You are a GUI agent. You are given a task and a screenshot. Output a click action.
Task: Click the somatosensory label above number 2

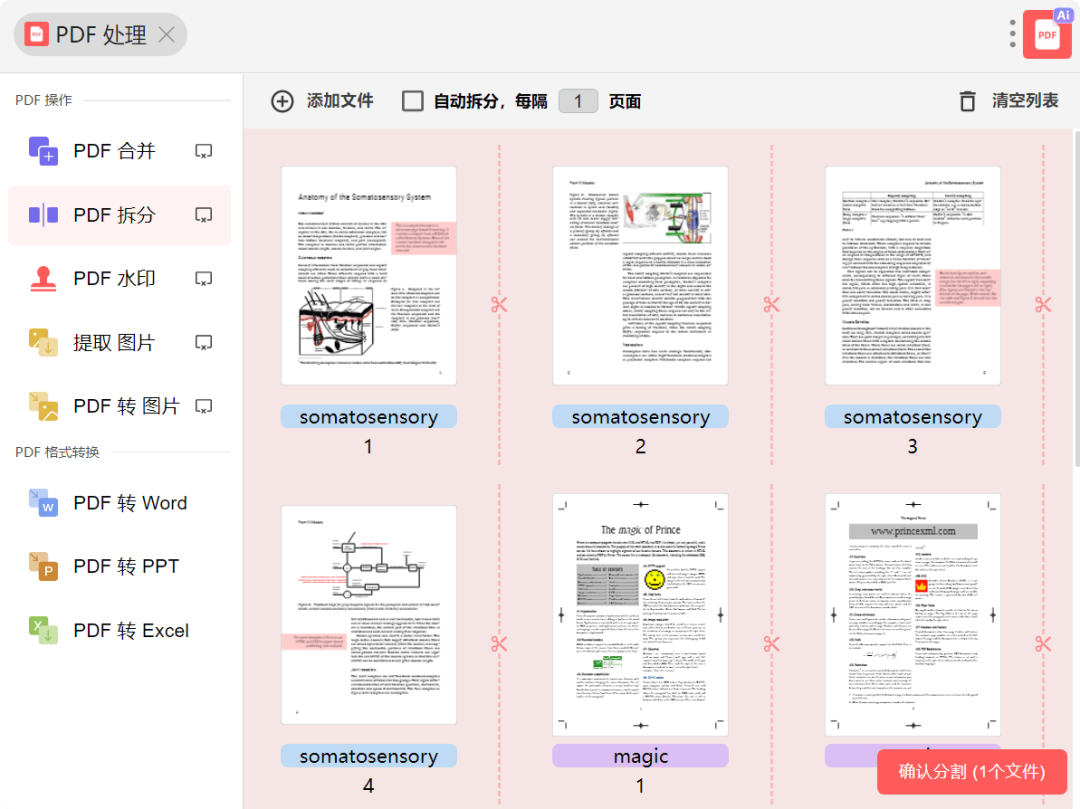641,417
